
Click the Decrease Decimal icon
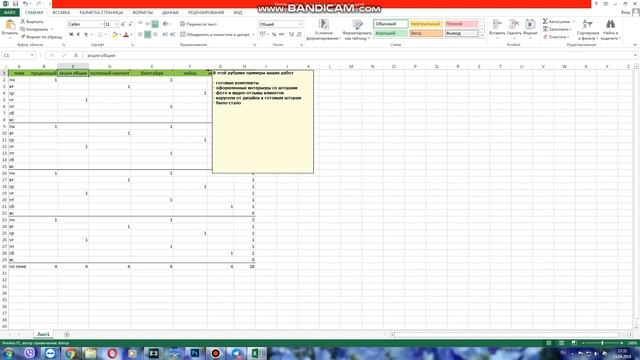299,35
